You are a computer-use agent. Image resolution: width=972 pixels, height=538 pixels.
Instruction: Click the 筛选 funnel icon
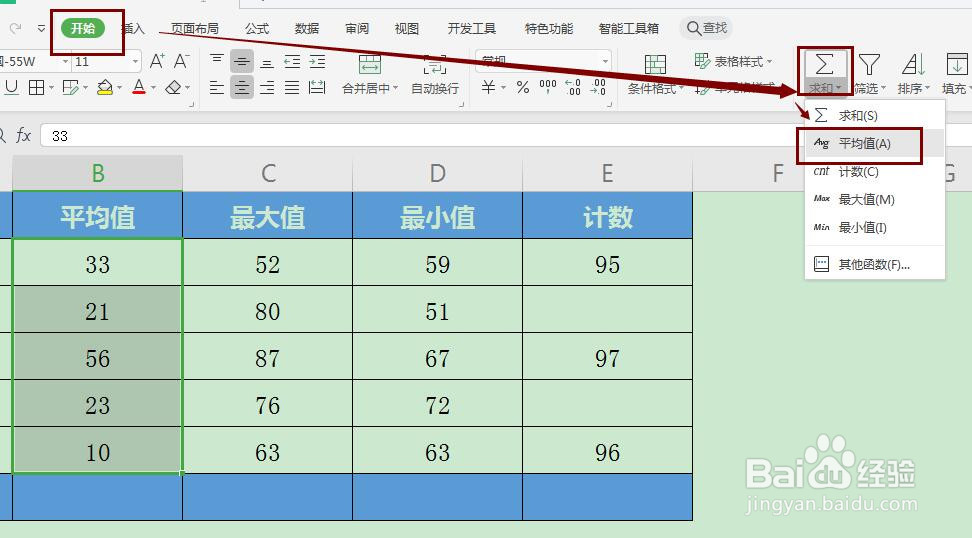pos(869,64)
